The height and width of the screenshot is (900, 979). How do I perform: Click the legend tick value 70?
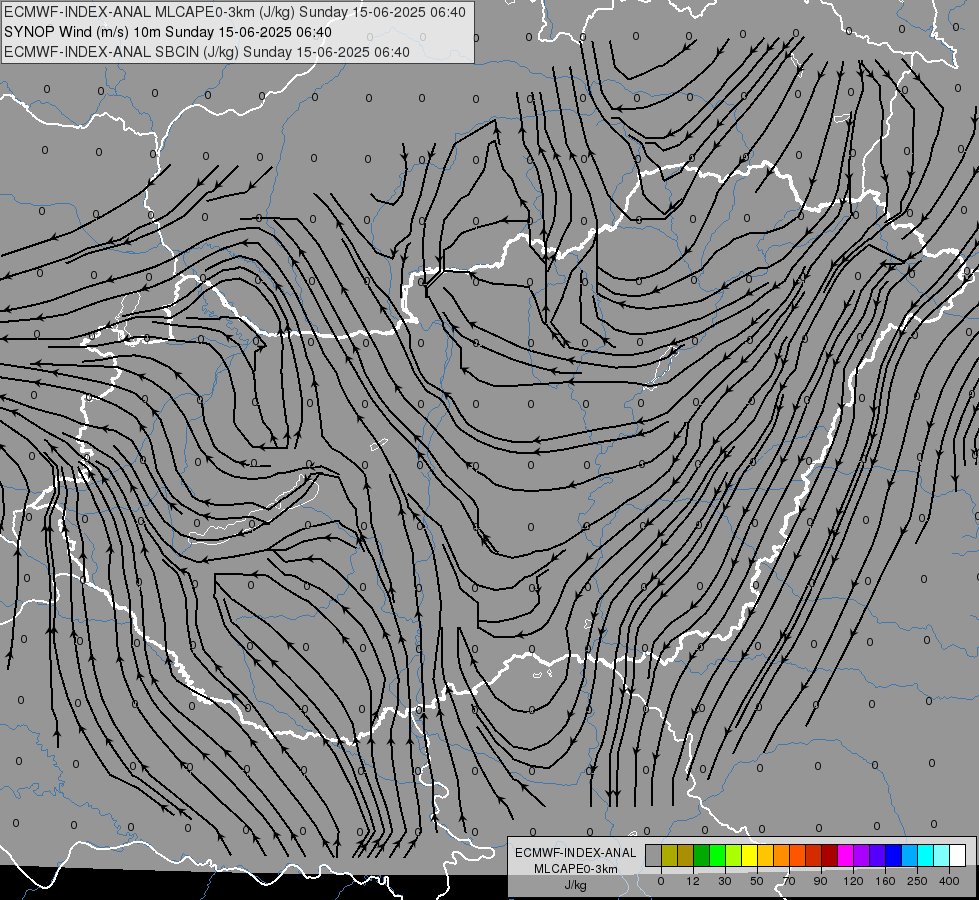pyautogui.click(x=789, y=881)
